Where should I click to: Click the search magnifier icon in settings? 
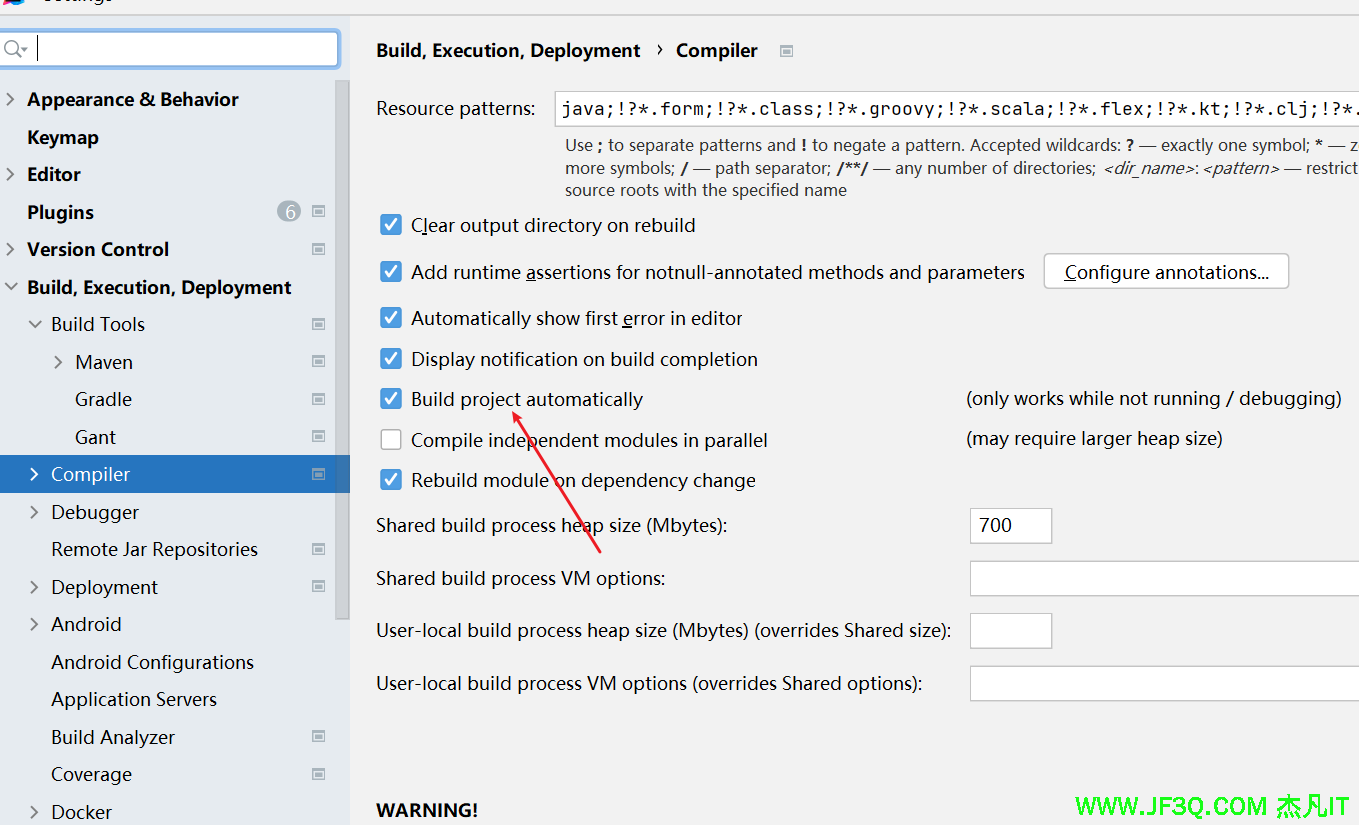click(x=13, y=49)
